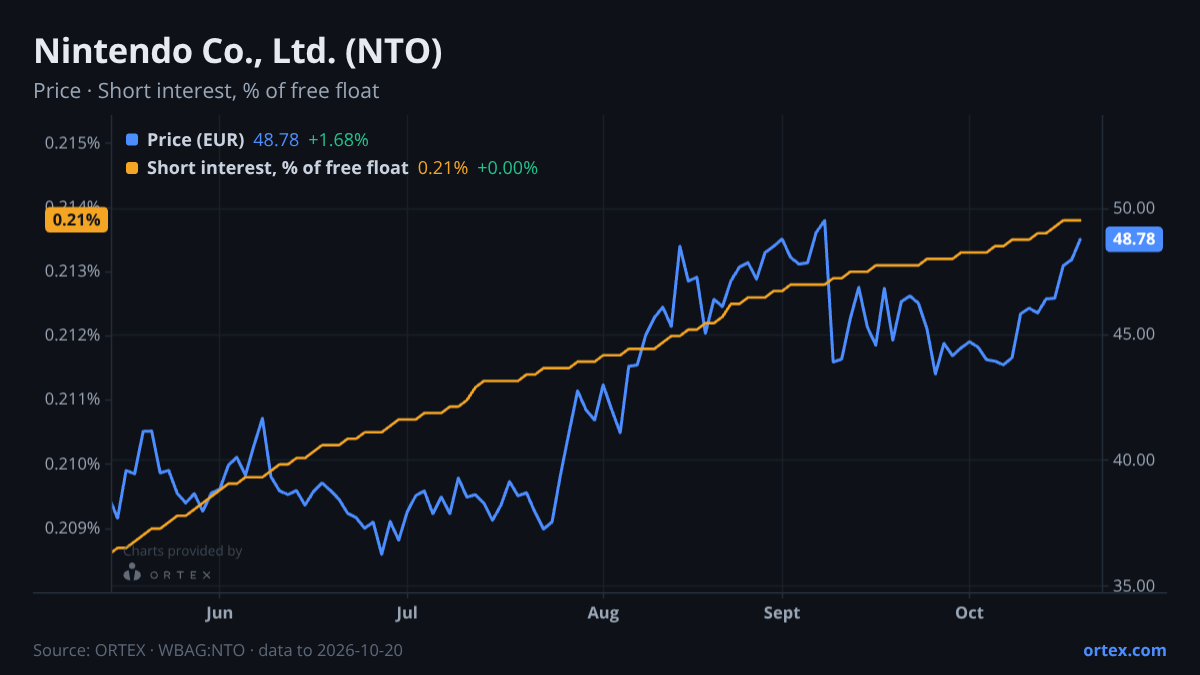Click the Jul x-axis label
This screenshot has height=675, width=1200.
pos(406,613)
